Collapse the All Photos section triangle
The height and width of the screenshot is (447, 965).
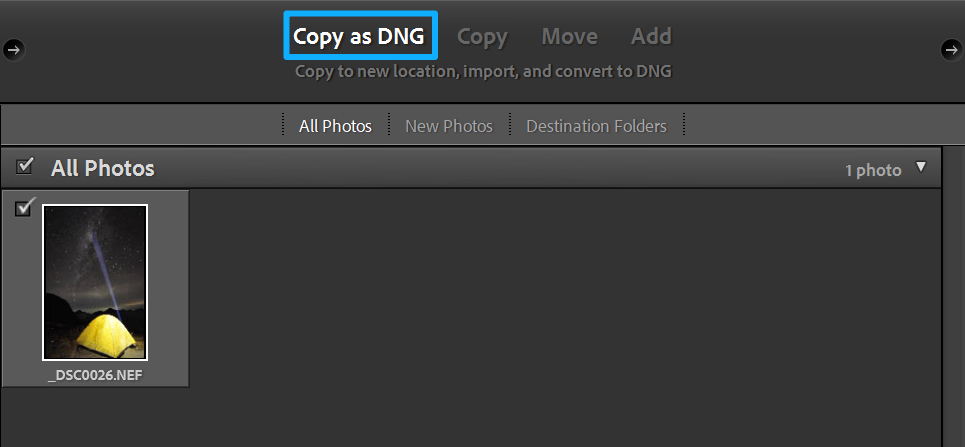pos(921,166)
